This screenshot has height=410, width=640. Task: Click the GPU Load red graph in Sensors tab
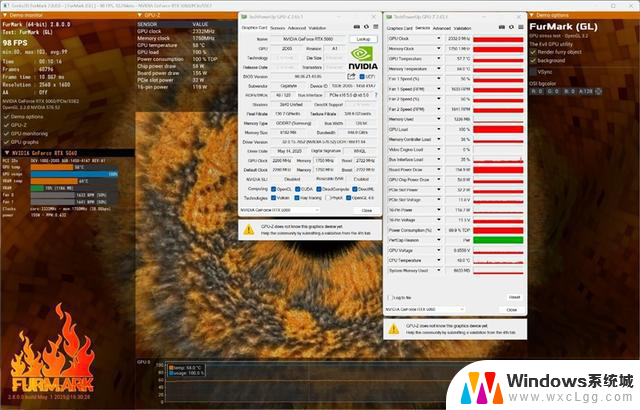click(x=498, y=129)
